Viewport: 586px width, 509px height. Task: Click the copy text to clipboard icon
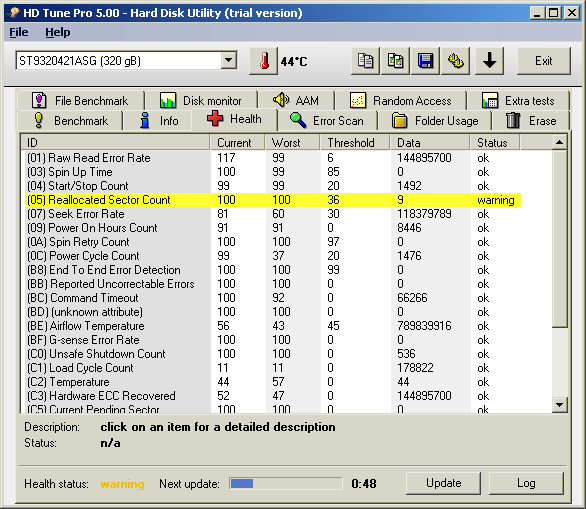(365, 61)
